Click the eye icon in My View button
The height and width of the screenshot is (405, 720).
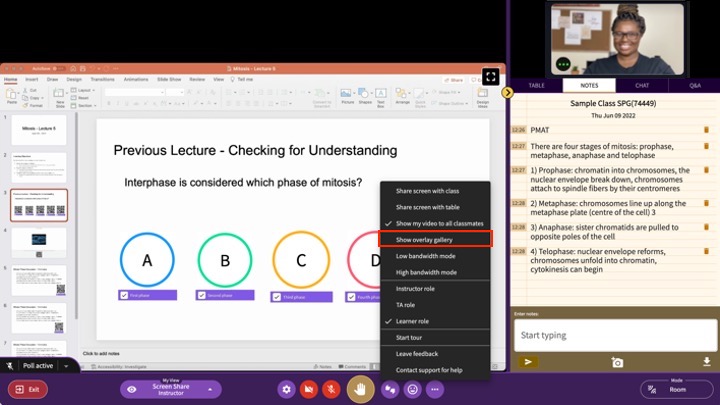point(132,389)
